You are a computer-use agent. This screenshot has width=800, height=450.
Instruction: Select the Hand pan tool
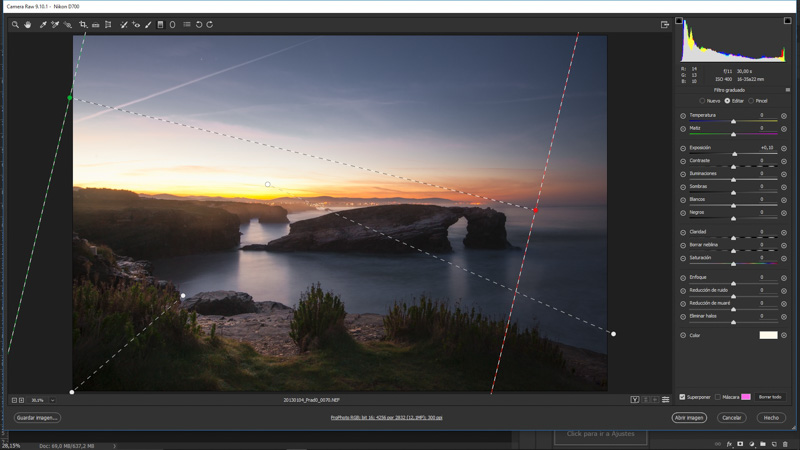point(28,24)
